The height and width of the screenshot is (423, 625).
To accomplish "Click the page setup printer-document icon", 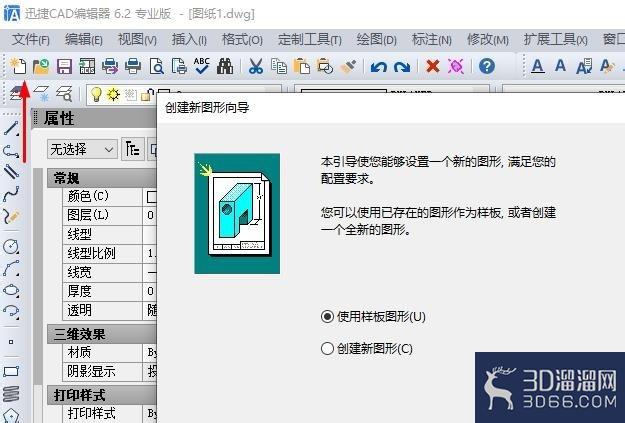I will (179, 66).
